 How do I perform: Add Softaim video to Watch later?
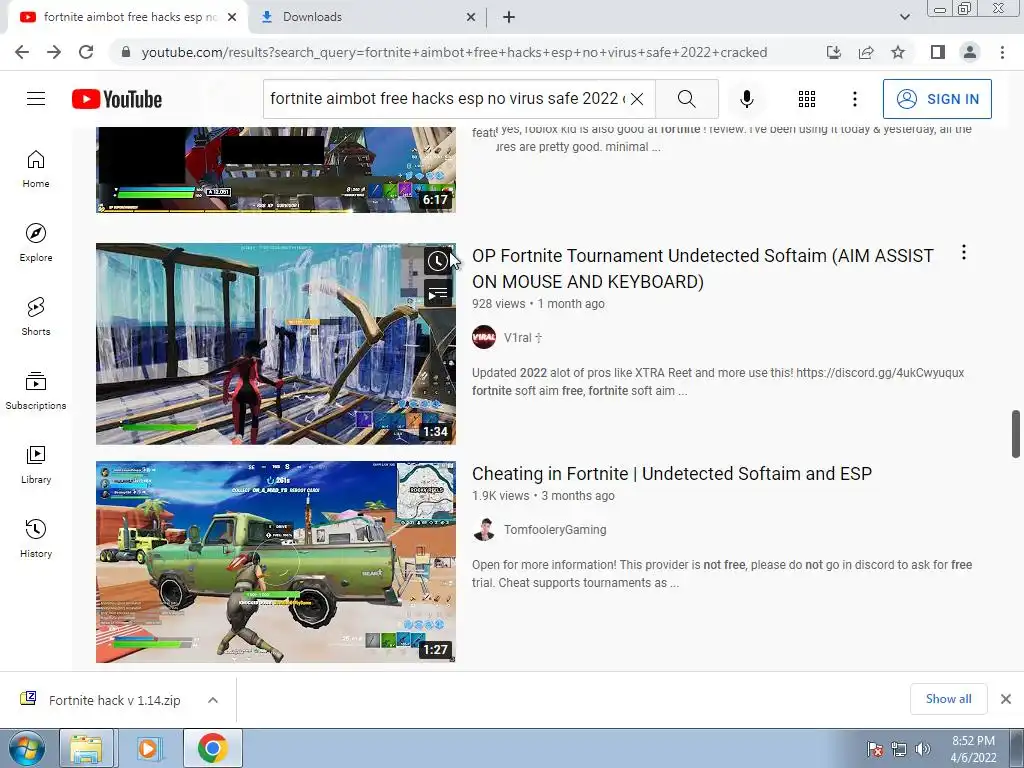pyautogui.click(x=438, y=261)
